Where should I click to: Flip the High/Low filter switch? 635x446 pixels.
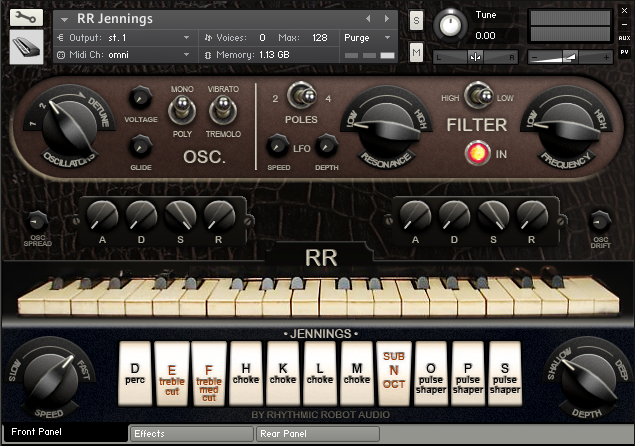pyautogui.click(x=478, y=95)
